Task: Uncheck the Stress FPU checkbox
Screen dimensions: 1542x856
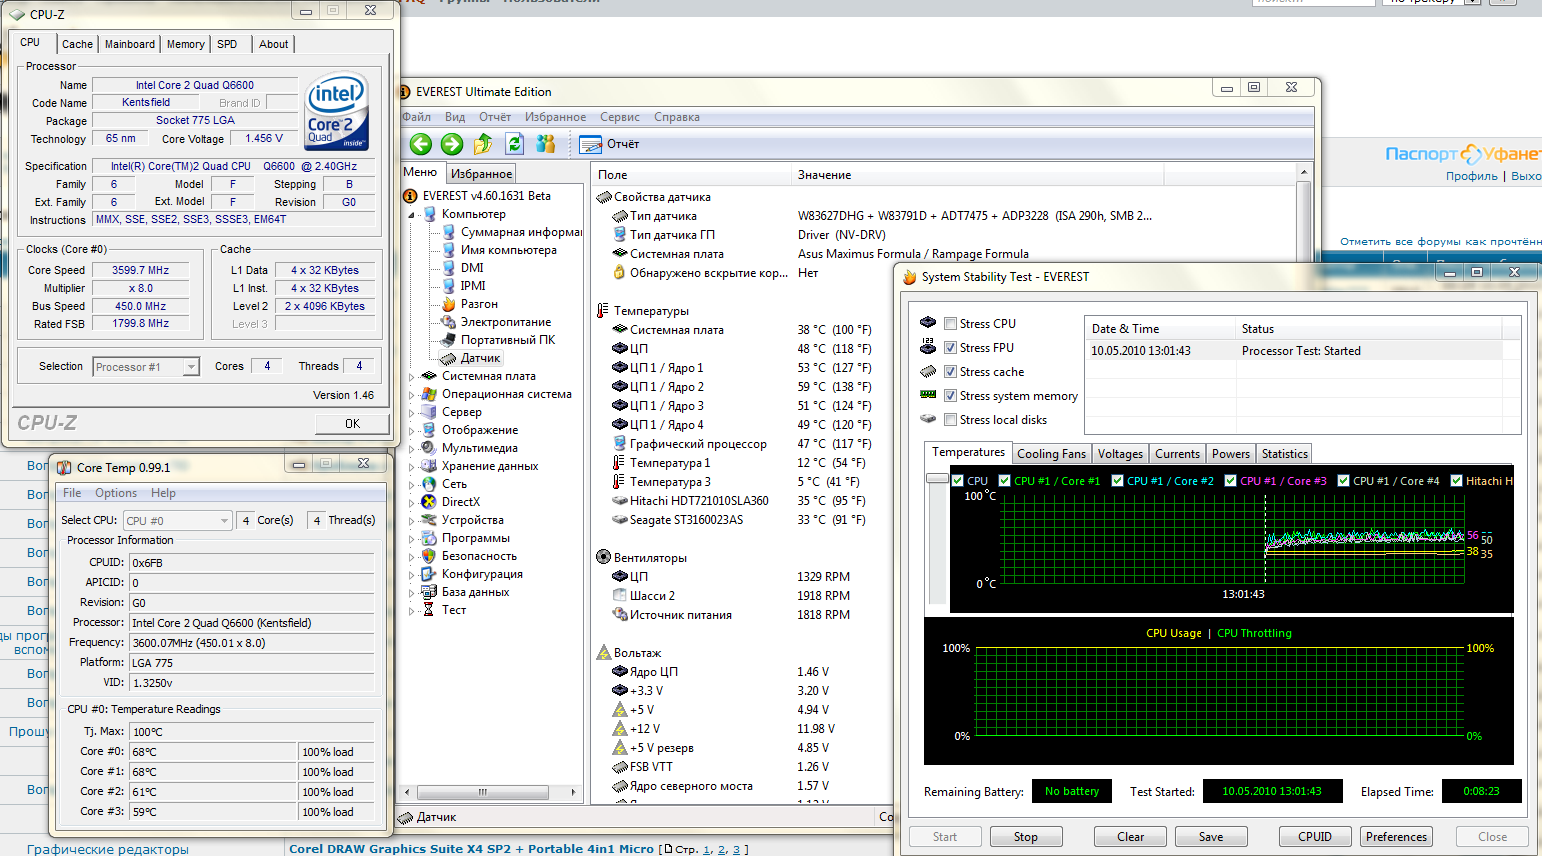Action: tap(951, 348)
